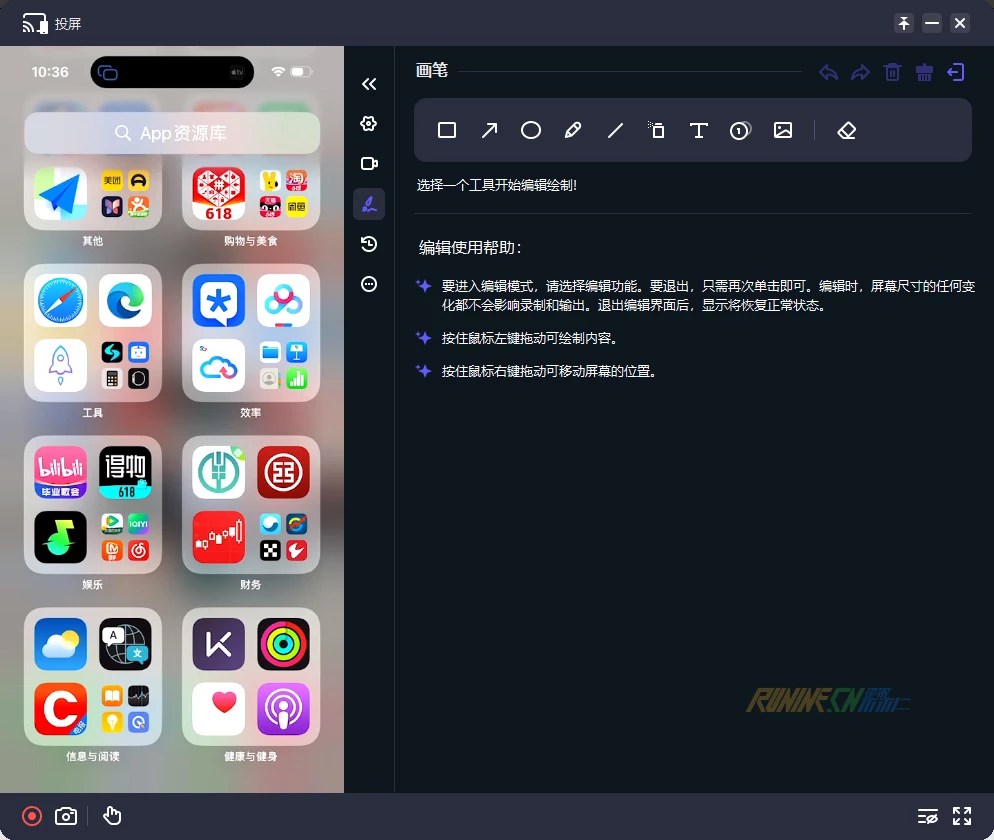Viewport: 994px width, 840px height.
Task: Pick the freehand pencil tool
Action: [x=573, y=130]
